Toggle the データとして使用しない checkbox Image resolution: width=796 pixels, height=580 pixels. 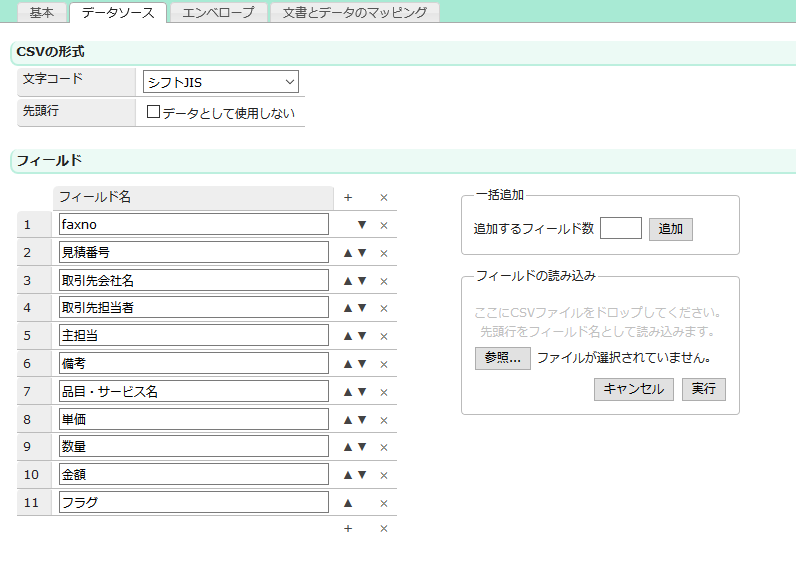[x=154, y=112]
